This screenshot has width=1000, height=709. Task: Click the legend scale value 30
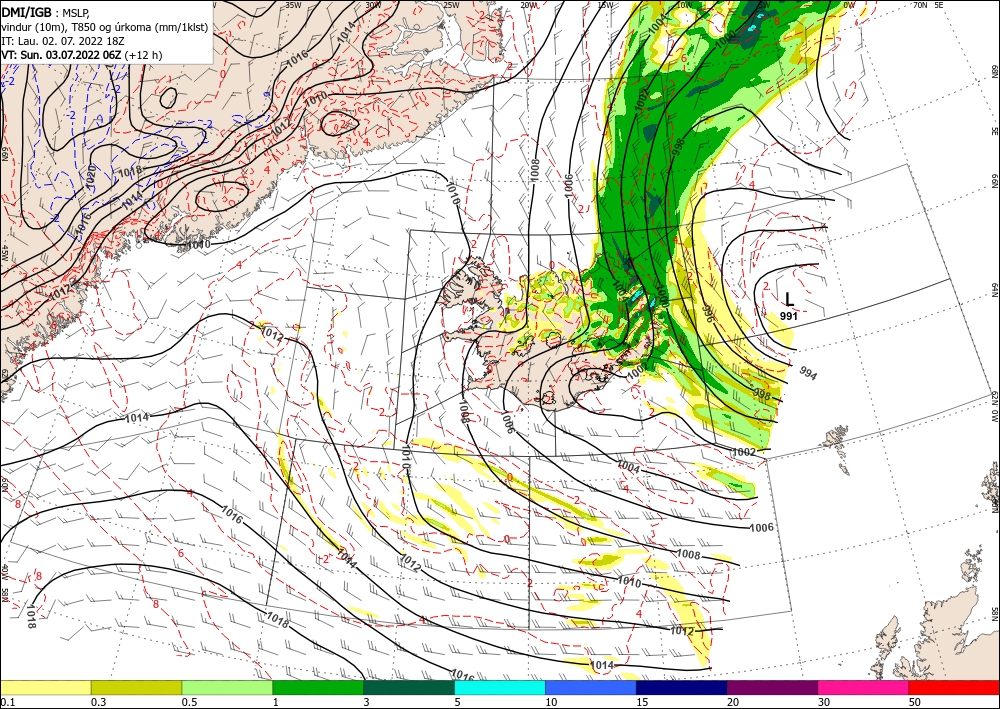825,702
